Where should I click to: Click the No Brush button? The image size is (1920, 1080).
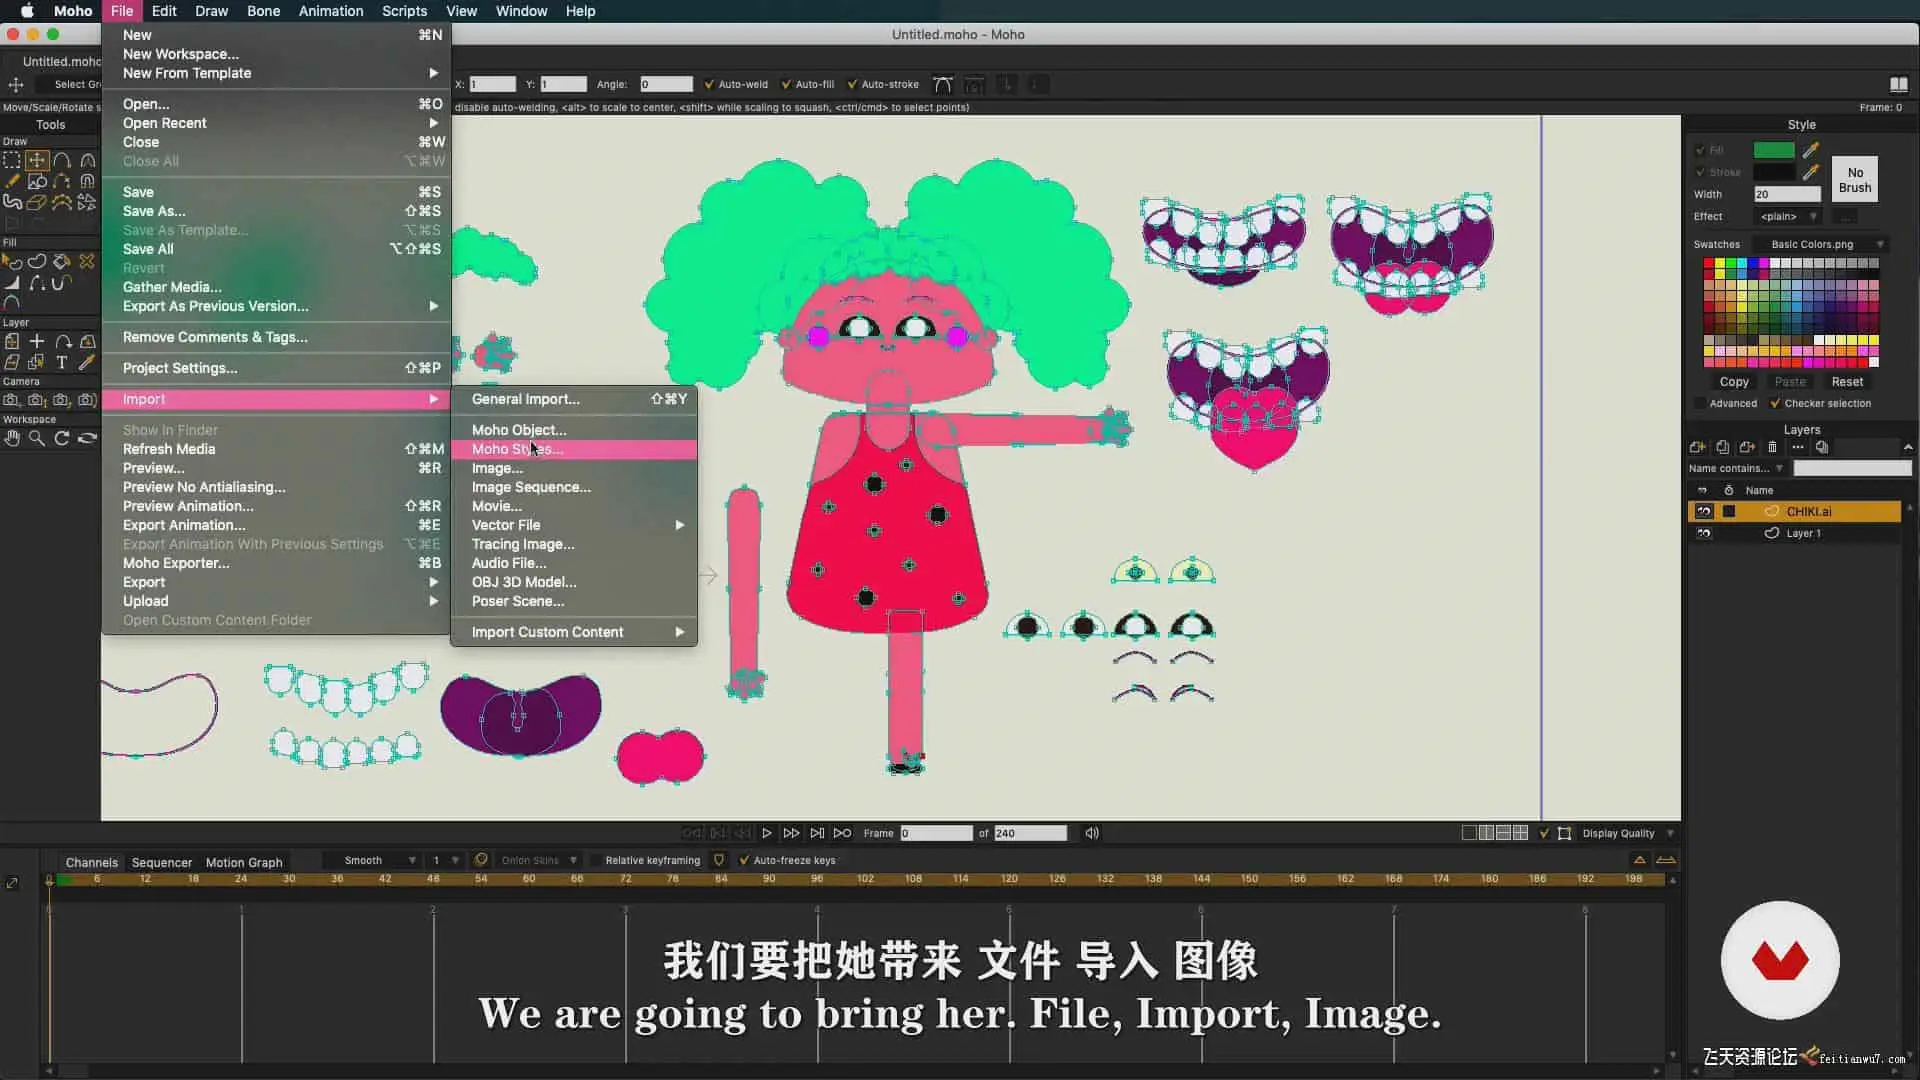point(1855,180)
